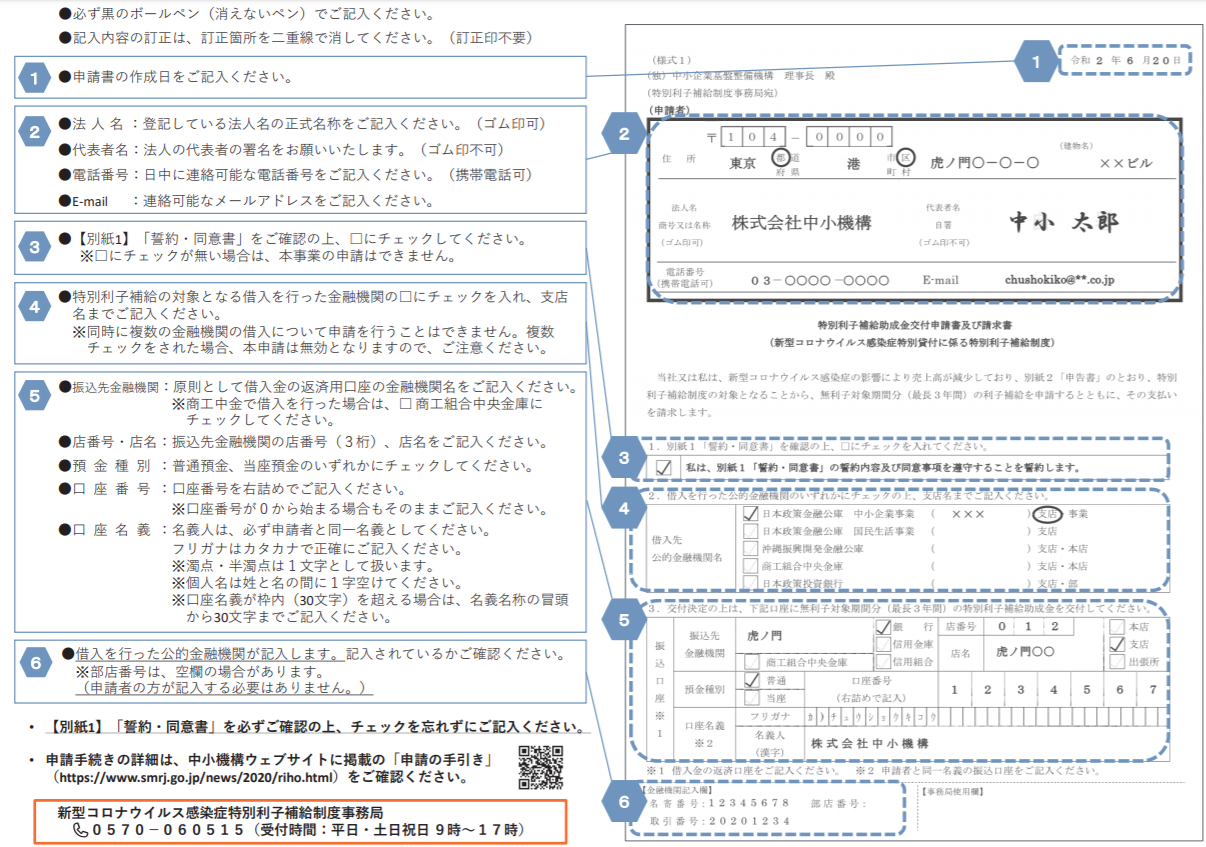Click the phone number 03-○○○○-○○○○
This screenshot has width=1206, height=847.
point(819,280)
